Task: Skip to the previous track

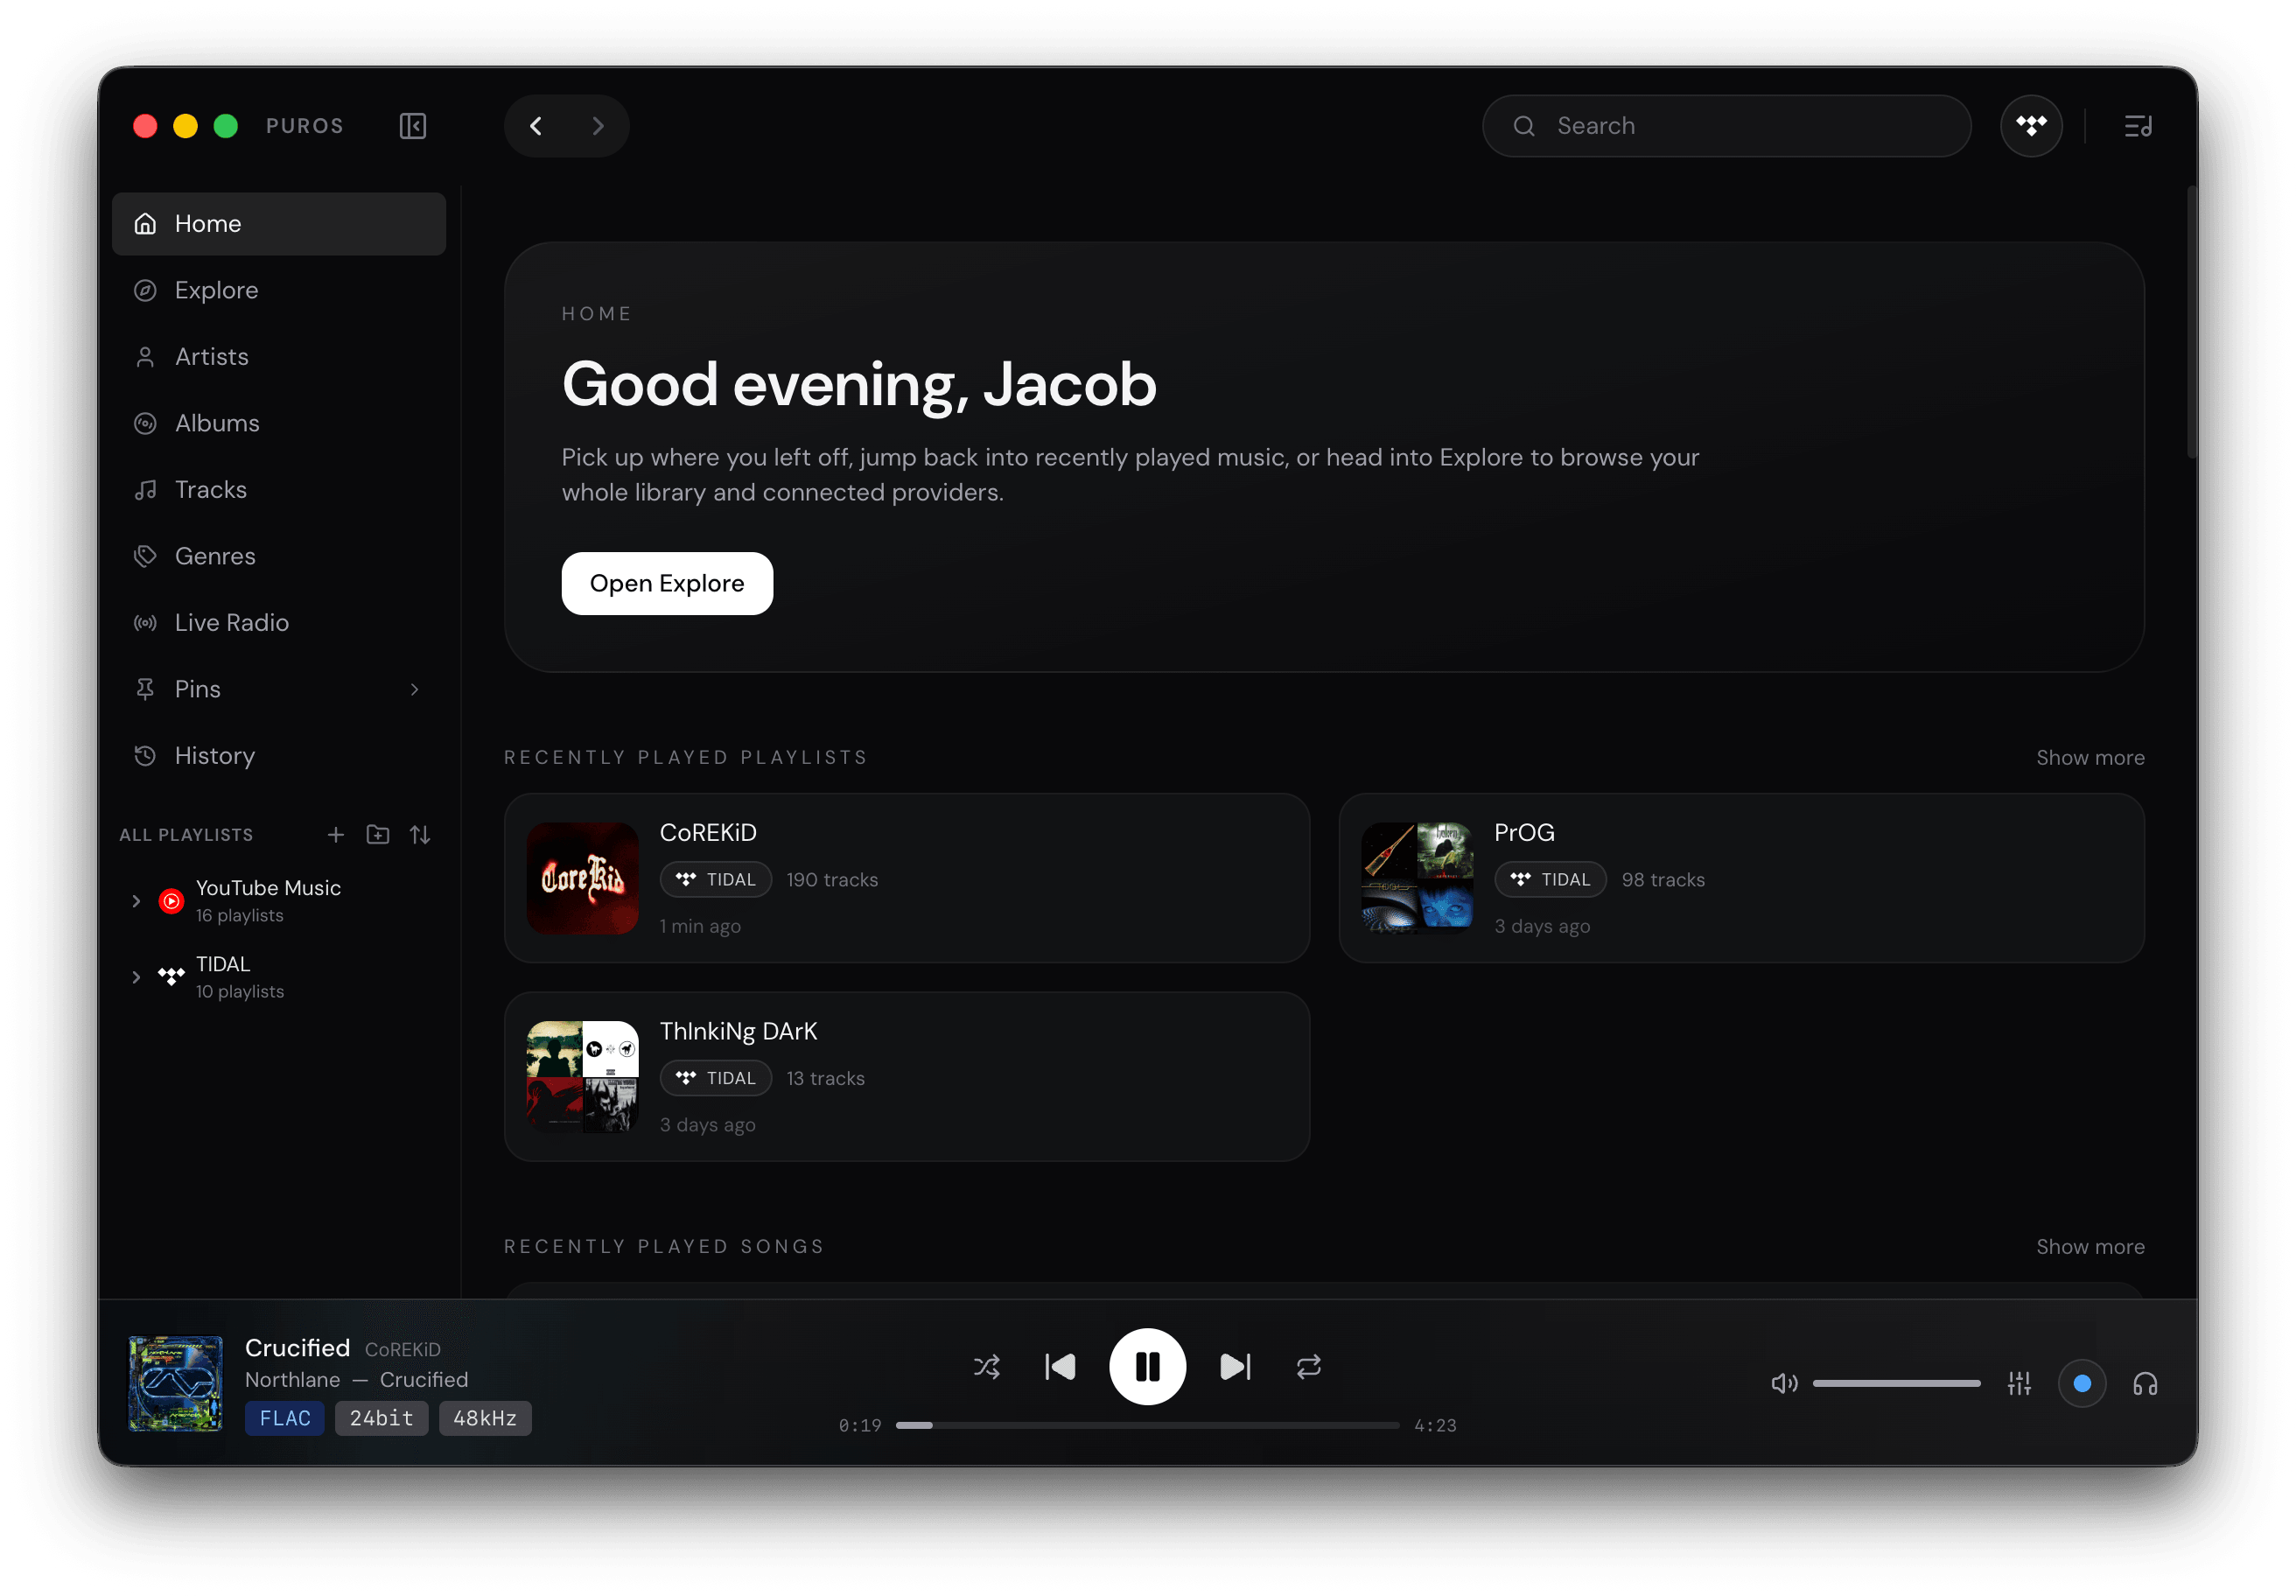Action: (x=1060, y=1366)
